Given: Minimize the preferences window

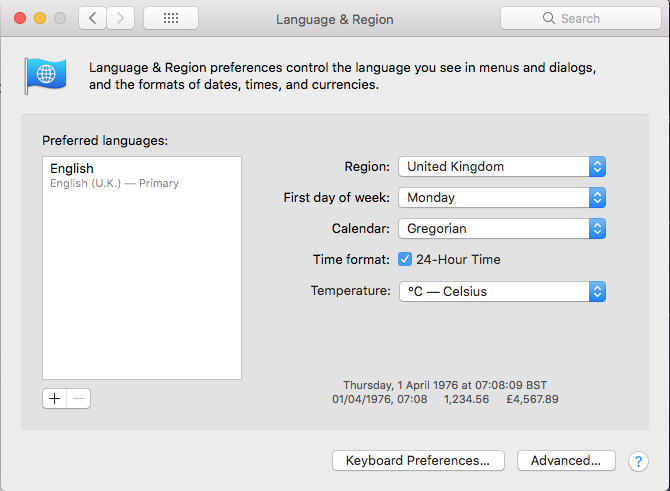Looking at the screenshot, I should pos(40,18).
